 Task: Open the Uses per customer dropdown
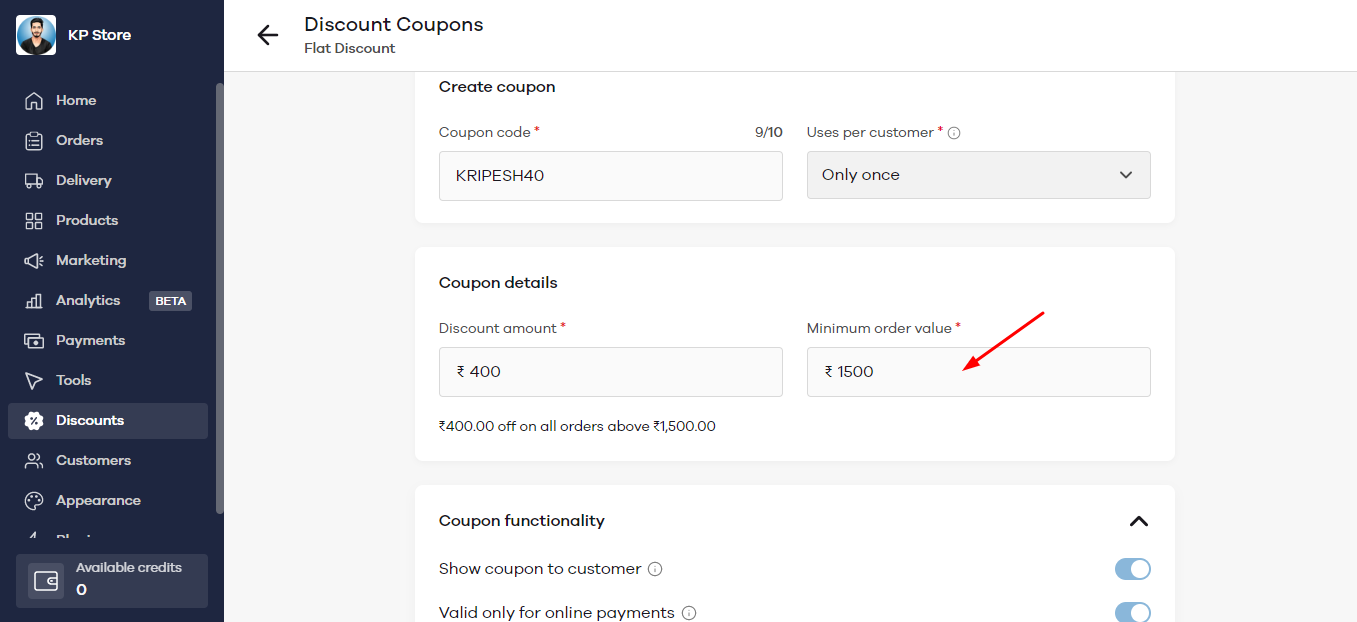pos(978,175)
